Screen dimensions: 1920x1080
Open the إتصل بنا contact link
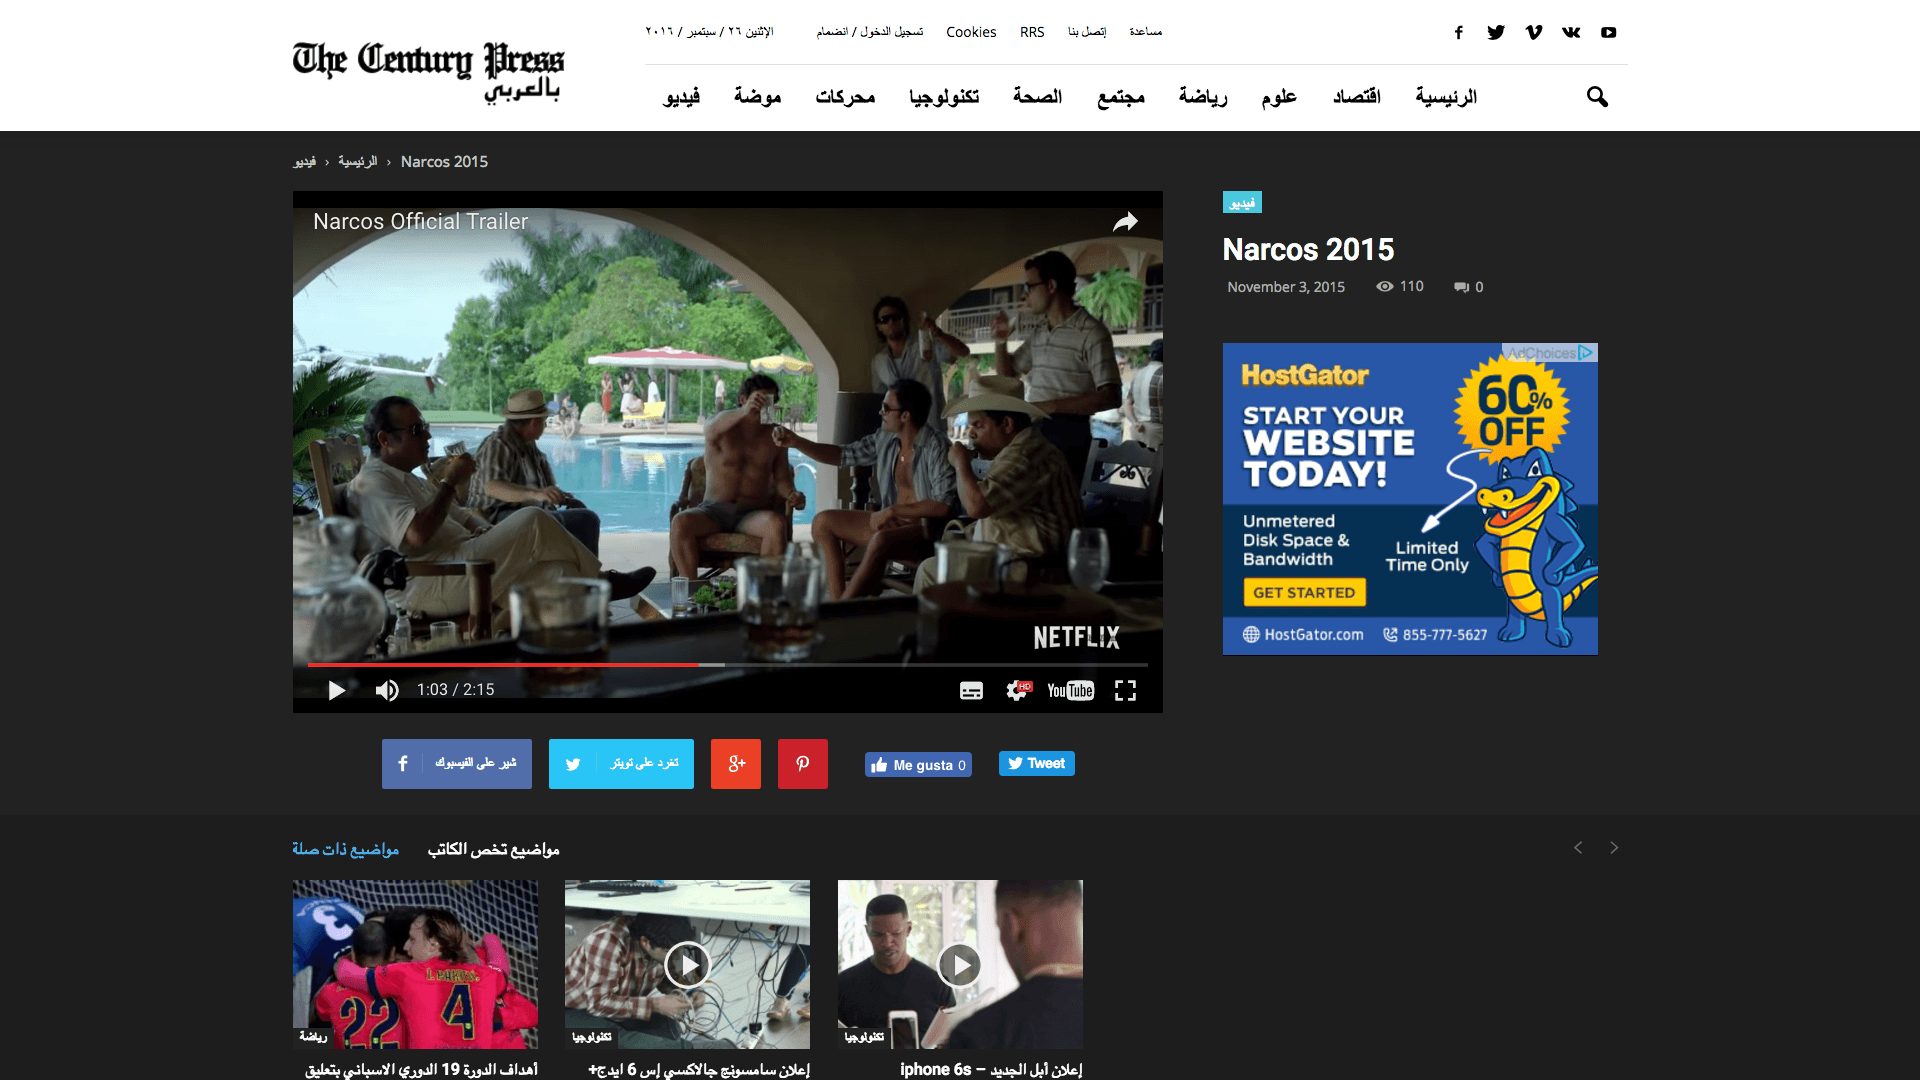click(x=1087, y=32)
